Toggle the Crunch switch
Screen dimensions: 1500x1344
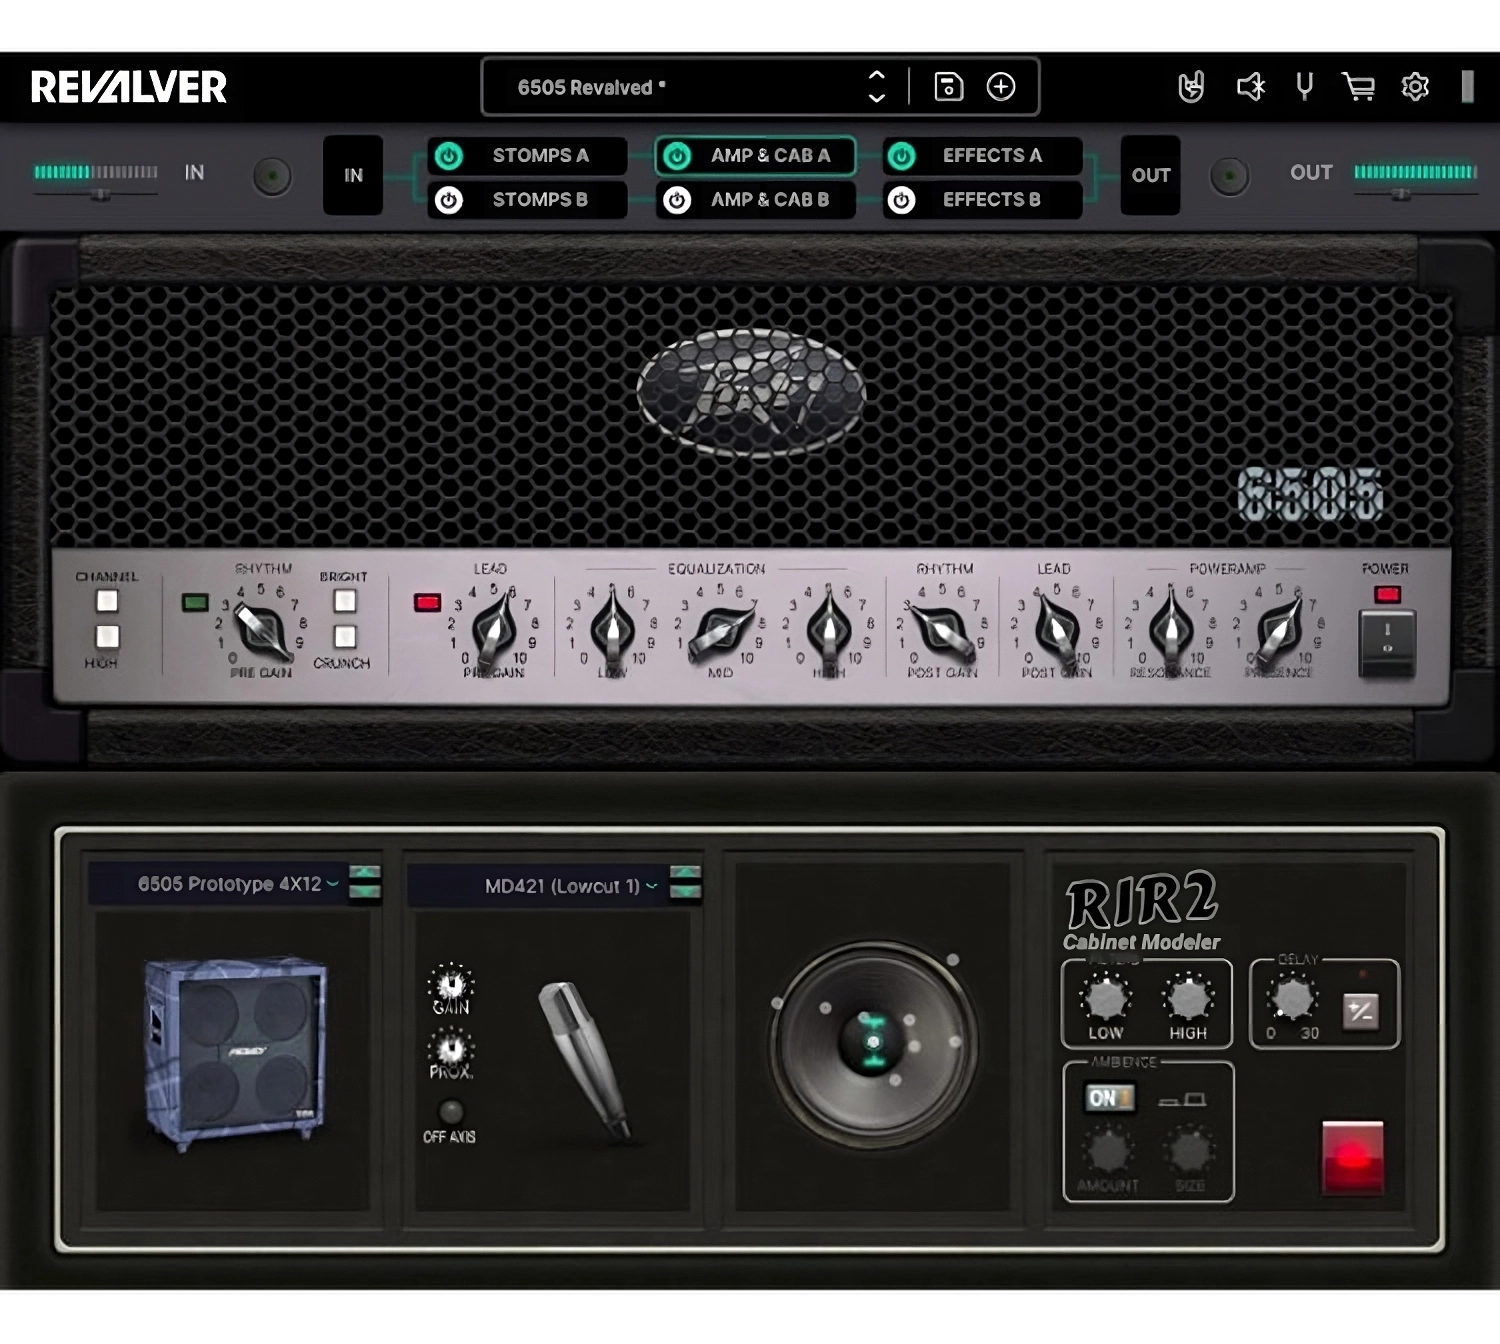345,637
